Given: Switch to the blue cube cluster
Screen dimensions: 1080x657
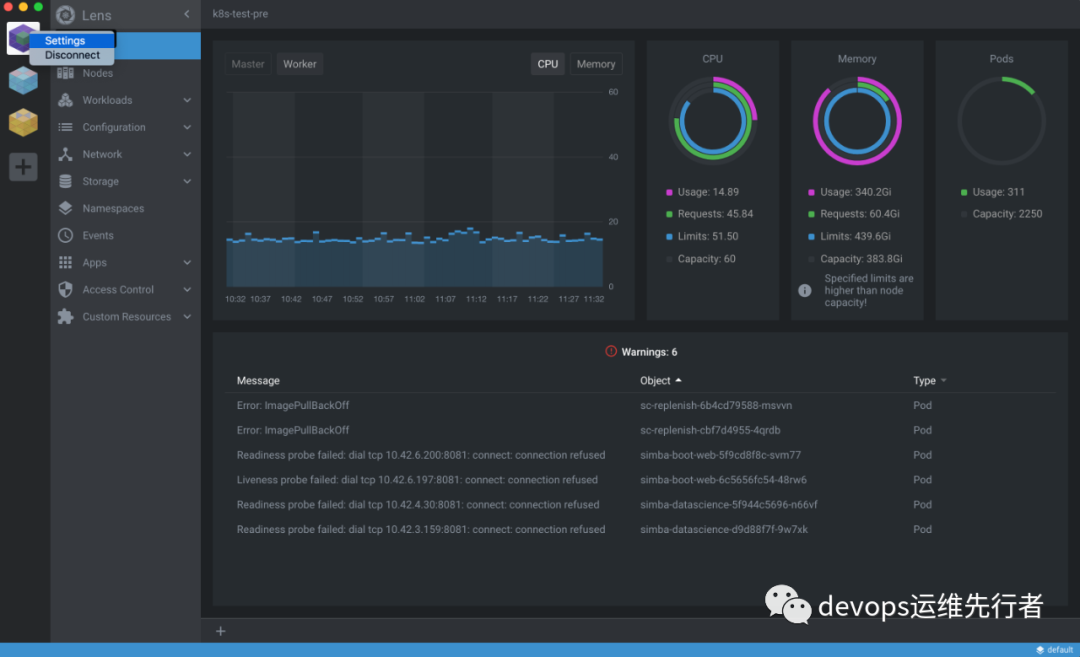Looking at the screenshot, I should (x=23, y=81).
